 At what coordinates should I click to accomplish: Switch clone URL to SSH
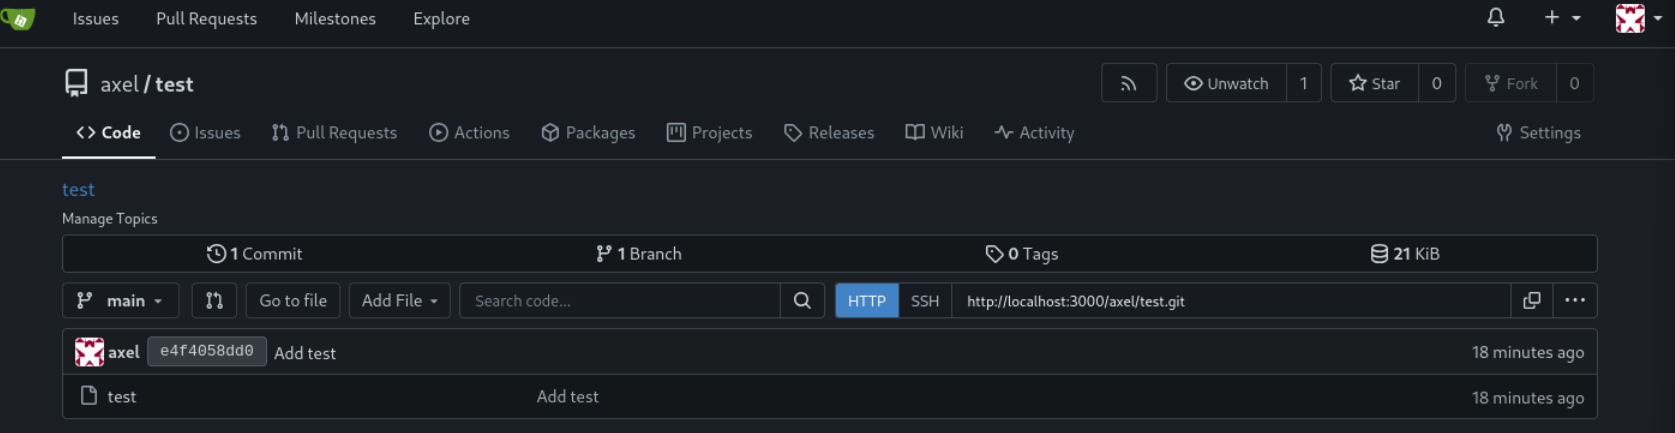coord(924,301)
